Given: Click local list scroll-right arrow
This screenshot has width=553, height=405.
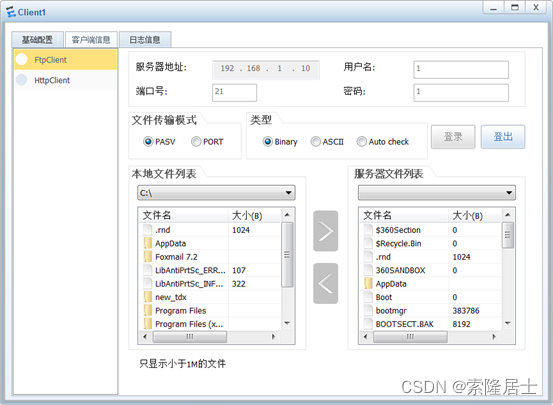Looking at the screenshot, I should pos(273,337).
